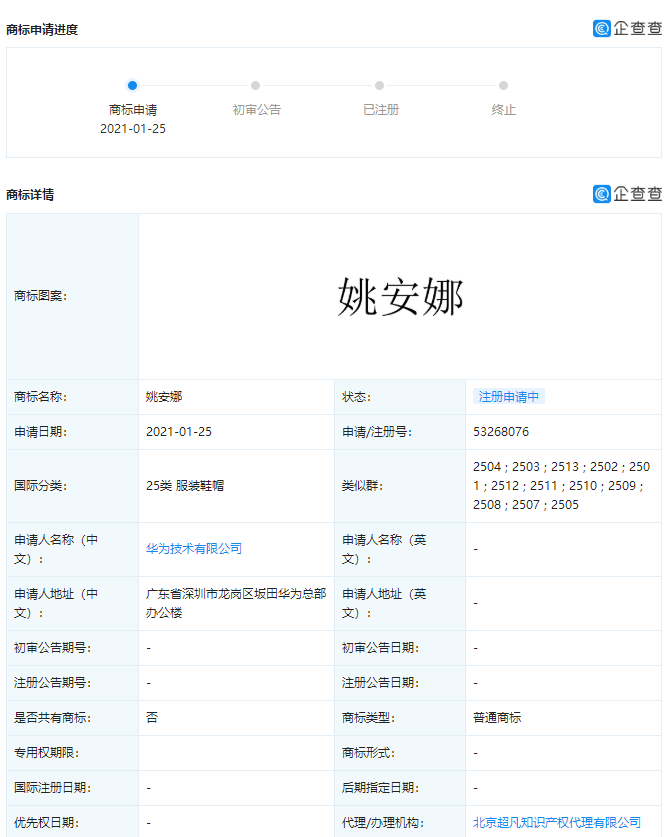Click the similar groups list starting with 2504
The image size is (672, 837).
562,486
